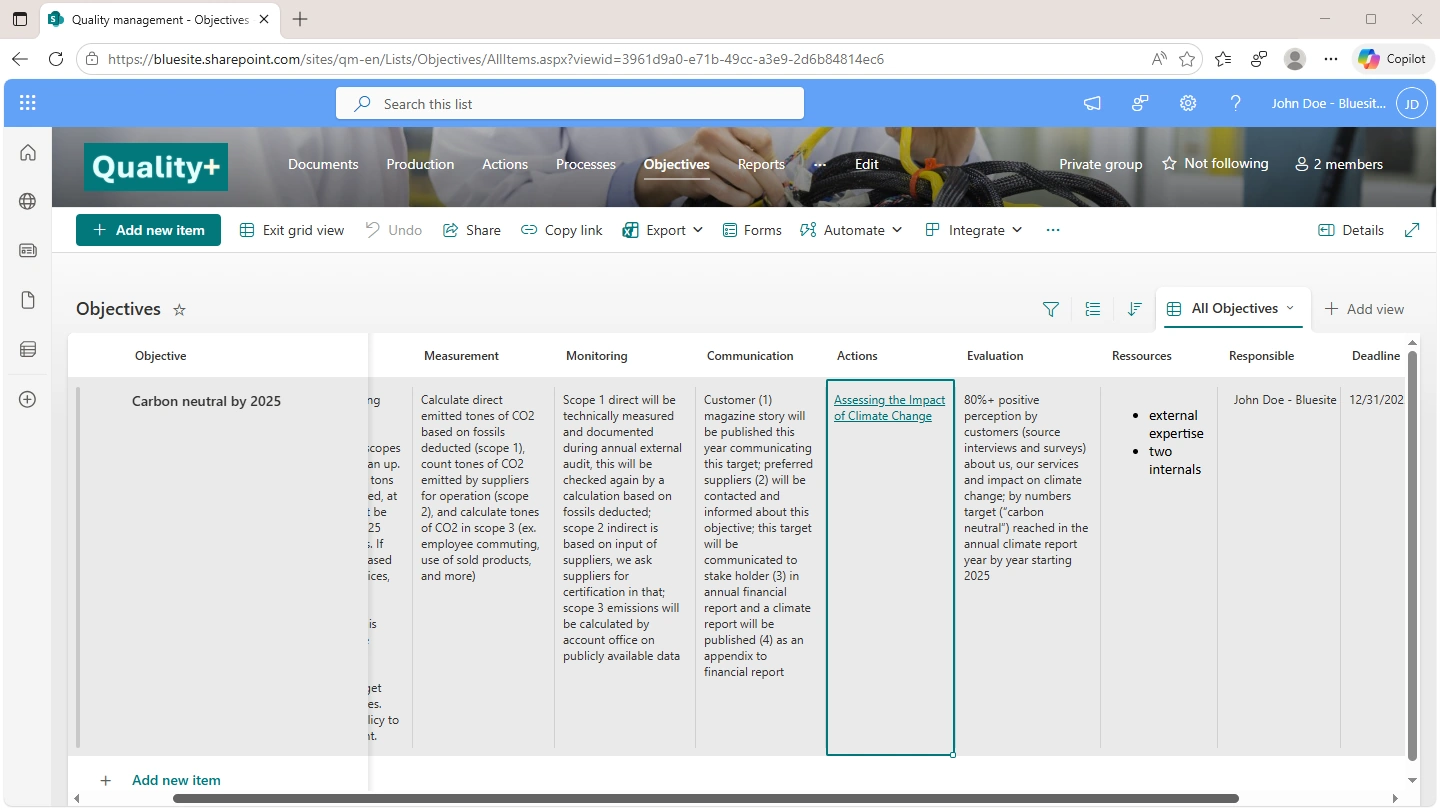Screen dimensions: 1440x810
Task: Click the Add new item button
Action: tap(148, 230)
